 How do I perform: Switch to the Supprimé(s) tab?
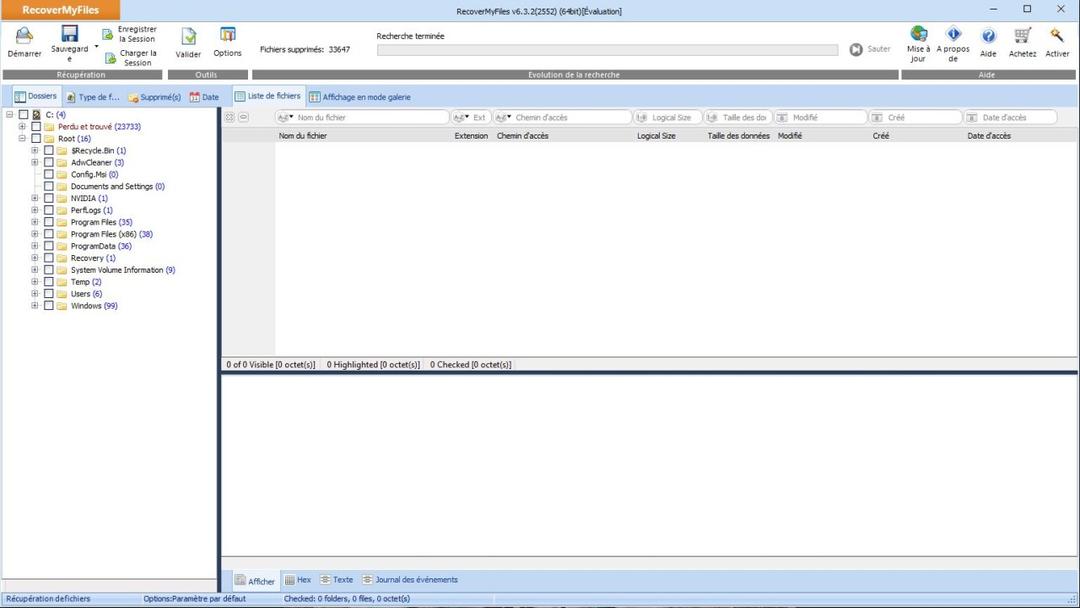tap(154, 97)
